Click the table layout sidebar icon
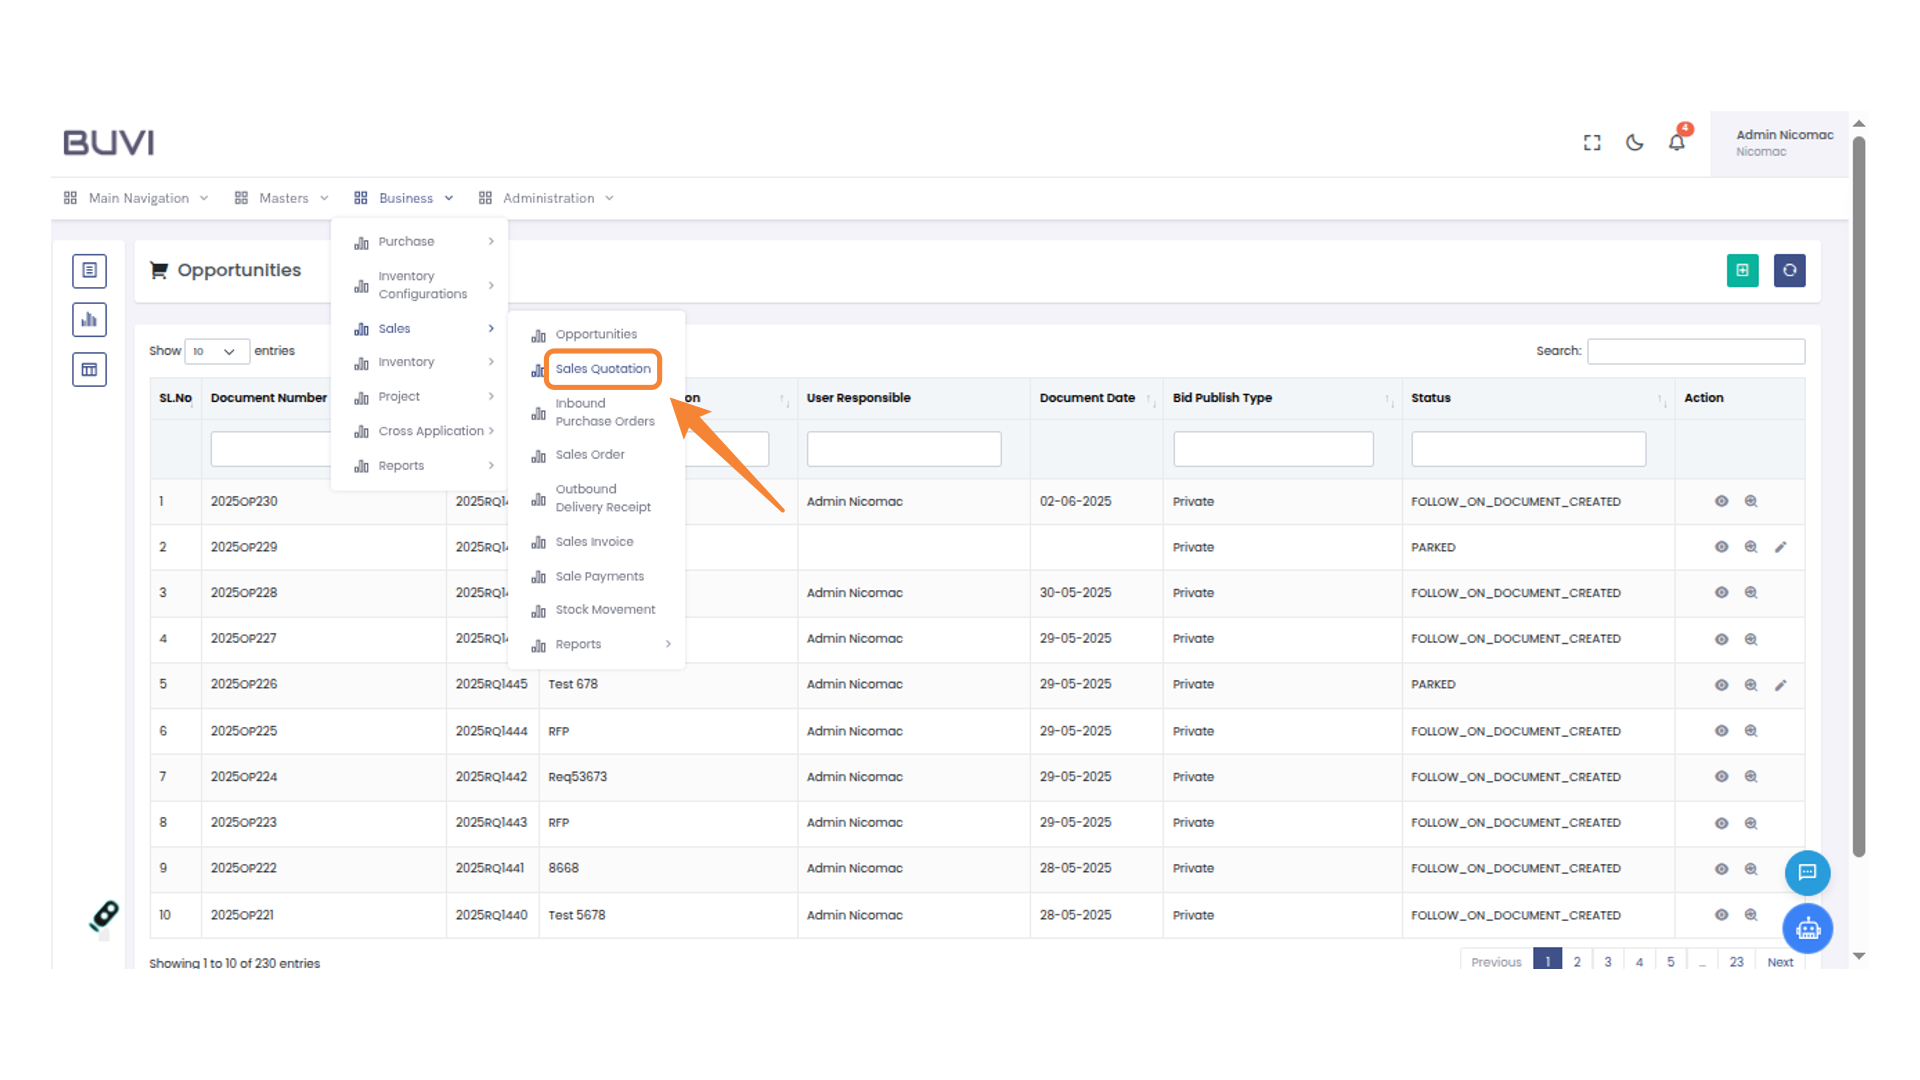Image resolution: width=1920 pixels, height=1080 pixels. 89,370
